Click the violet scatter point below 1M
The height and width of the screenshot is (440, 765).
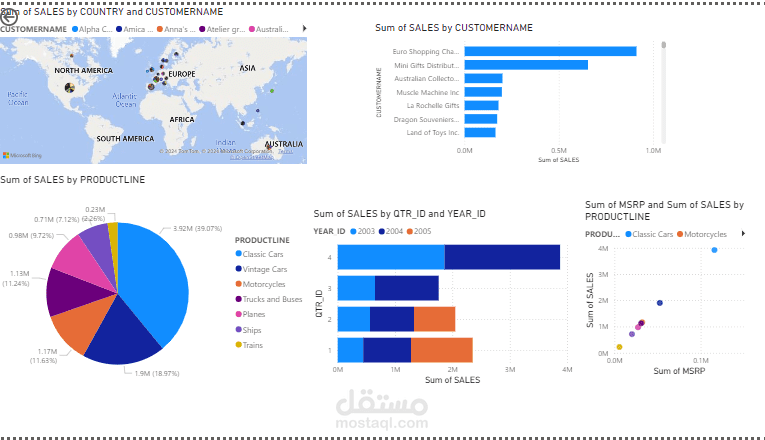(x=632, y=334)
